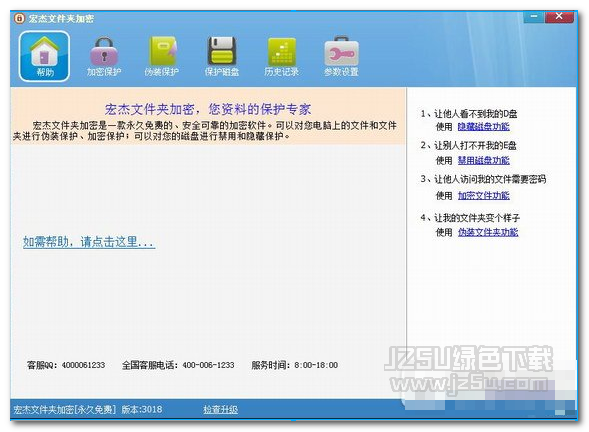Click the text 4、让我的文件夹变个样子
Image resolution: width=589 pixels, height=432 pixels.
[x=470, y=218]
